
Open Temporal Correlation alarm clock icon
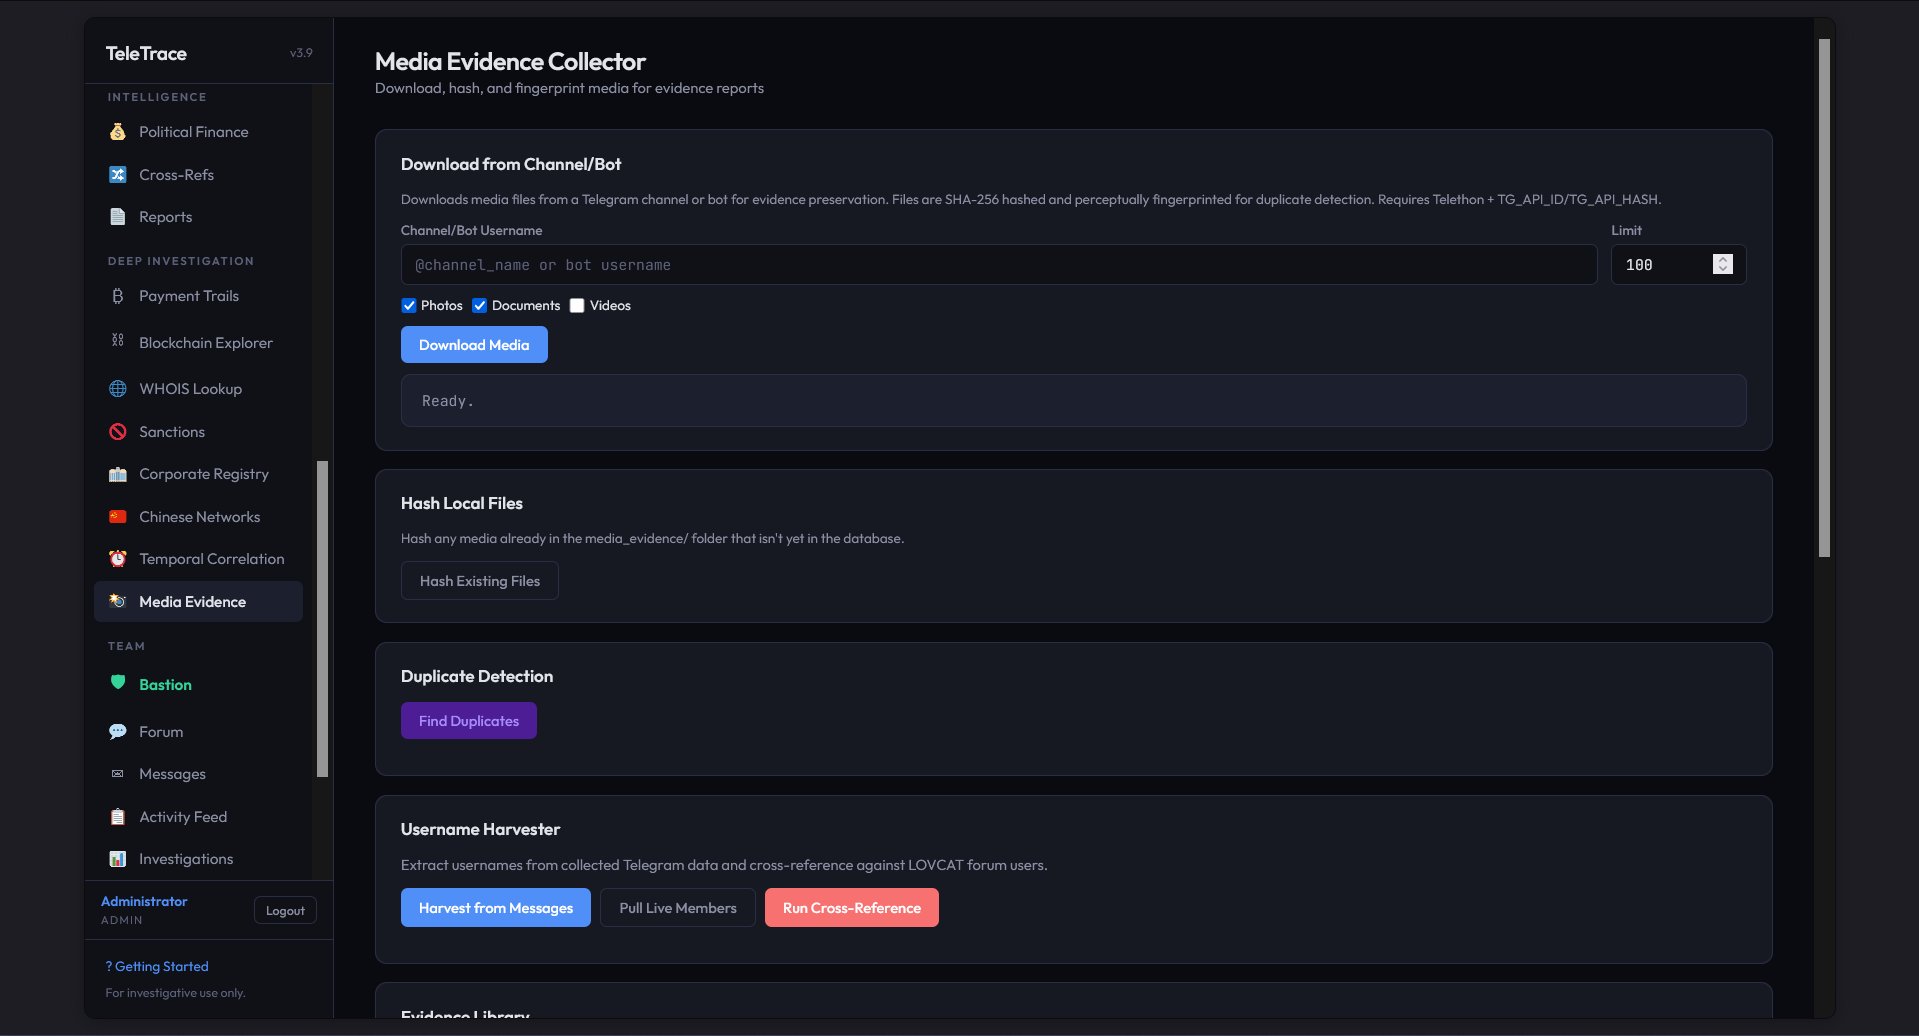pyautogui.click(x=118, y=559)
